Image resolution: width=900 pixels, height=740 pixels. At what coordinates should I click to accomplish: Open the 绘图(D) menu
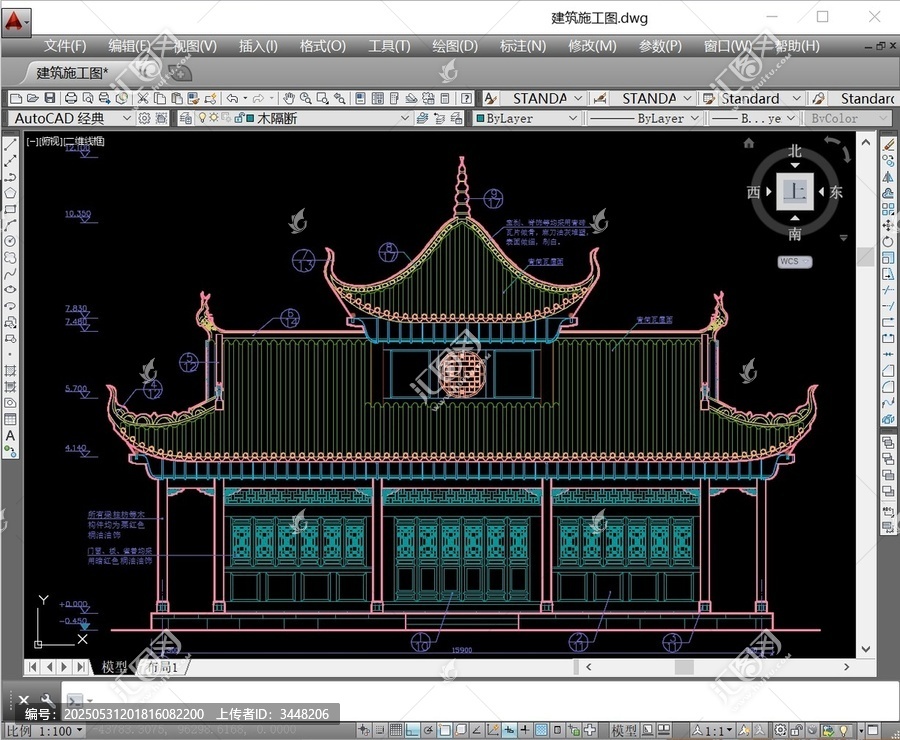pos(455,46)
